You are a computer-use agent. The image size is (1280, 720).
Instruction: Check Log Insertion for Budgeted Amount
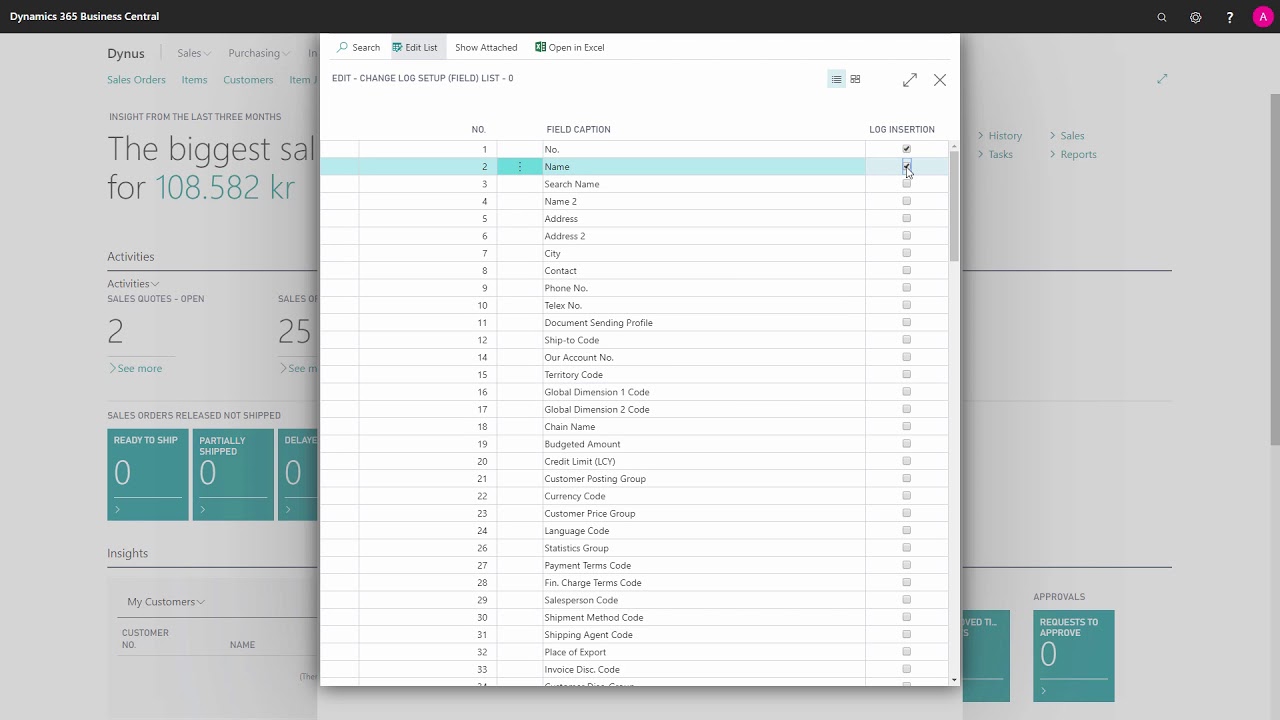(907, 444)
